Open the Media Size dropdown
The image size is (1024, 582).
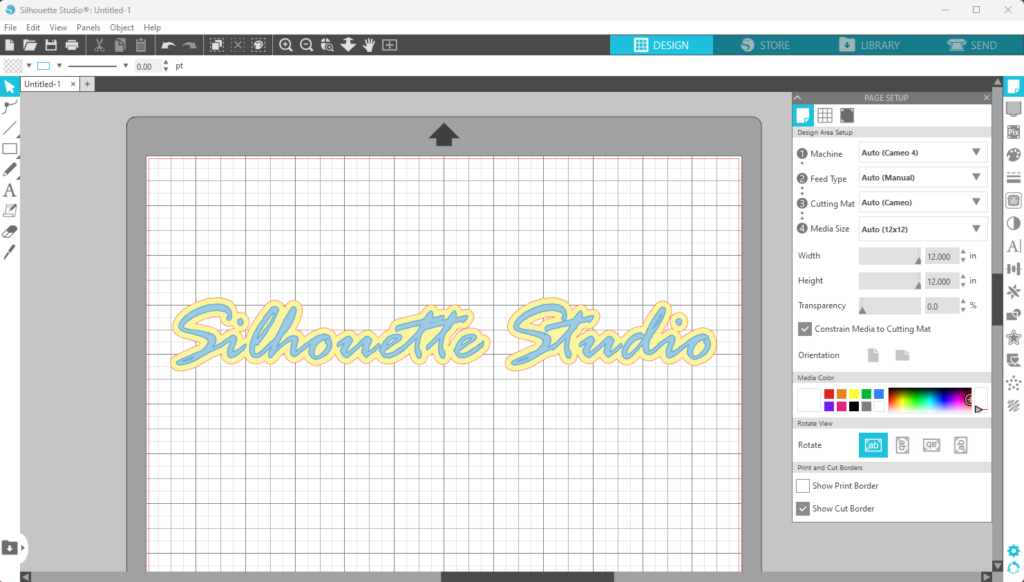pyautogui.click(x=922, y=229)
